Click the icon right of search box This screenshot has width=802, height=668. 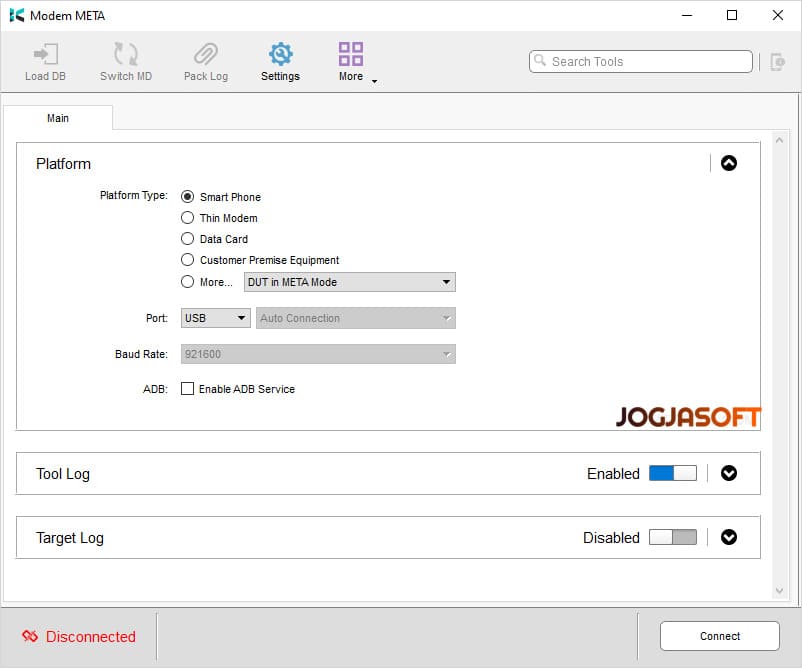click(777, 62)
